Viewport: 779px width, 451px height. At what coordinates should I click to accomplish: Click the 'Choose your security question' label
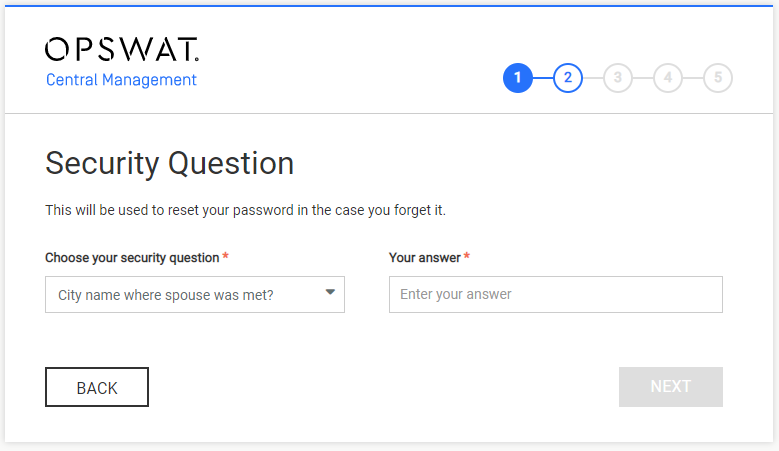click(x=132, y=258)
